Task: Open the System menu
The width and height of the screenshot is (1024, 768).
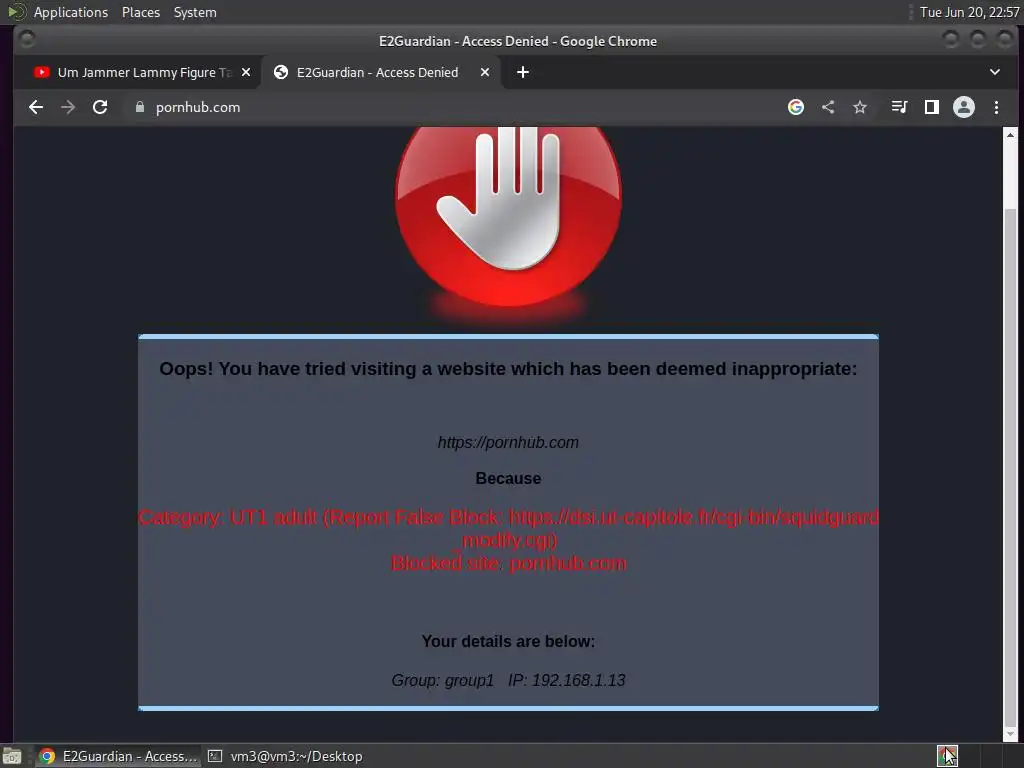Action: 195,12
